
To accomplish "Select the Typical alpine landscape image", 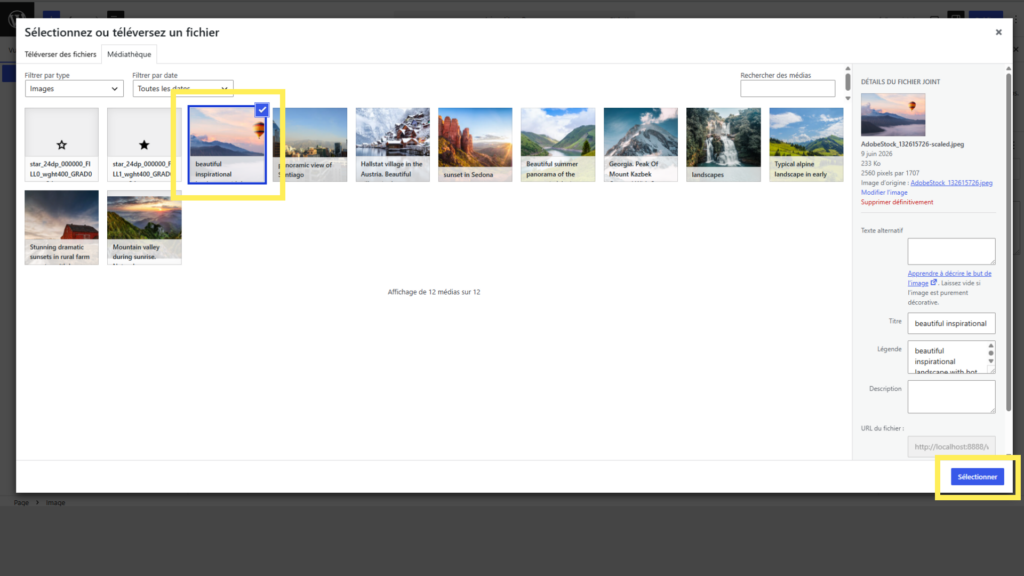I will (x=806, y=144).
